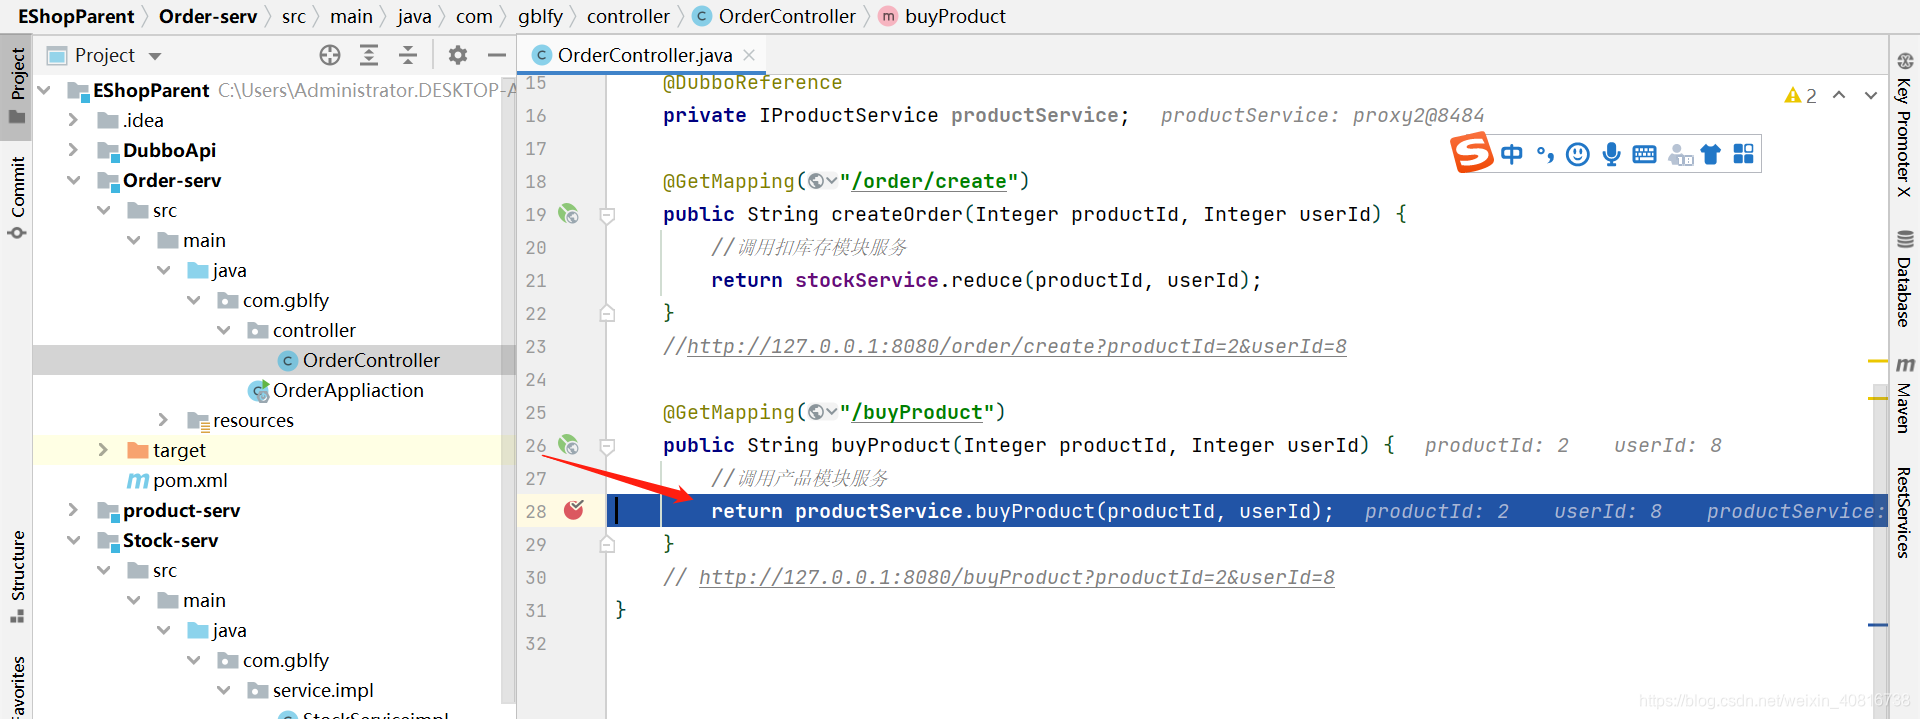Go to next highlighted problem arrow
The image size is (1920, 719).
(x=1870, y=95)
